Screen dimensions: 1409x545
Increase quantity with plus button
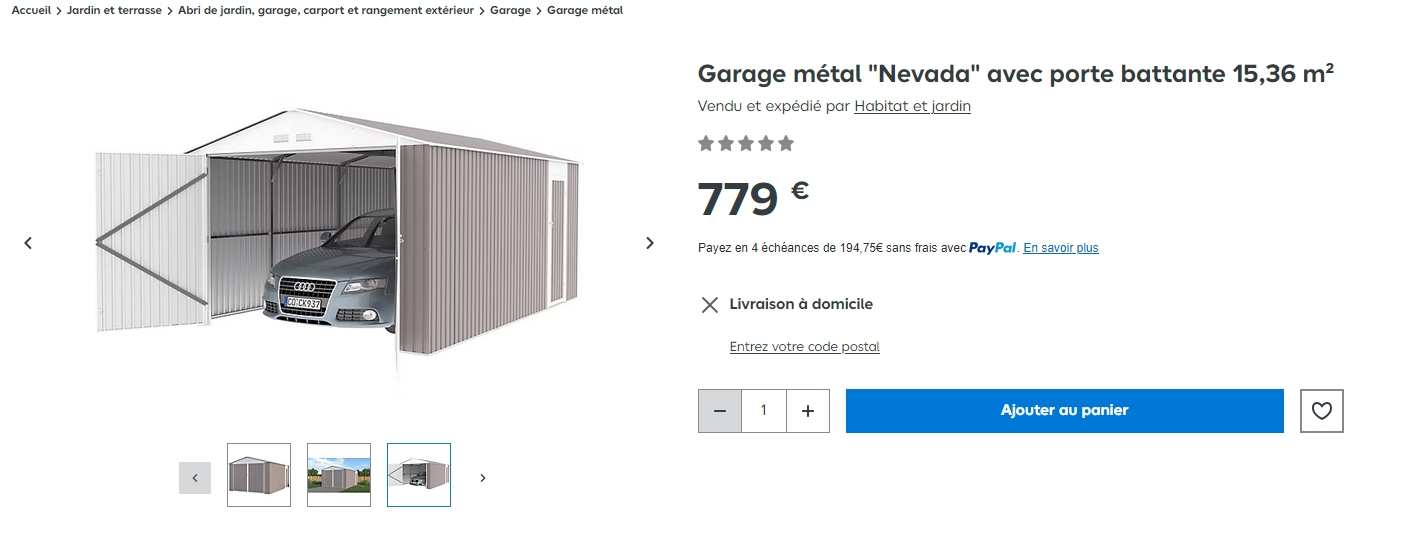(x=808, y=411)
